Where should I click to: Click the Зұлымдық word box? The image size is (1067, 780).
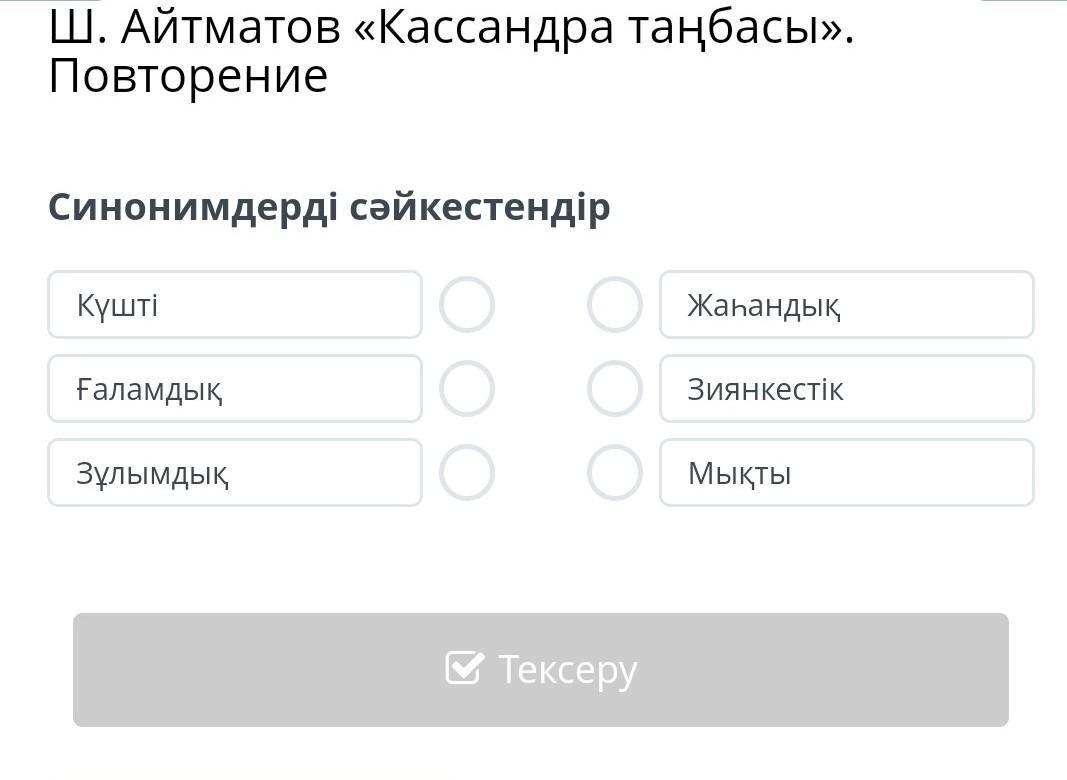[235, 473]
